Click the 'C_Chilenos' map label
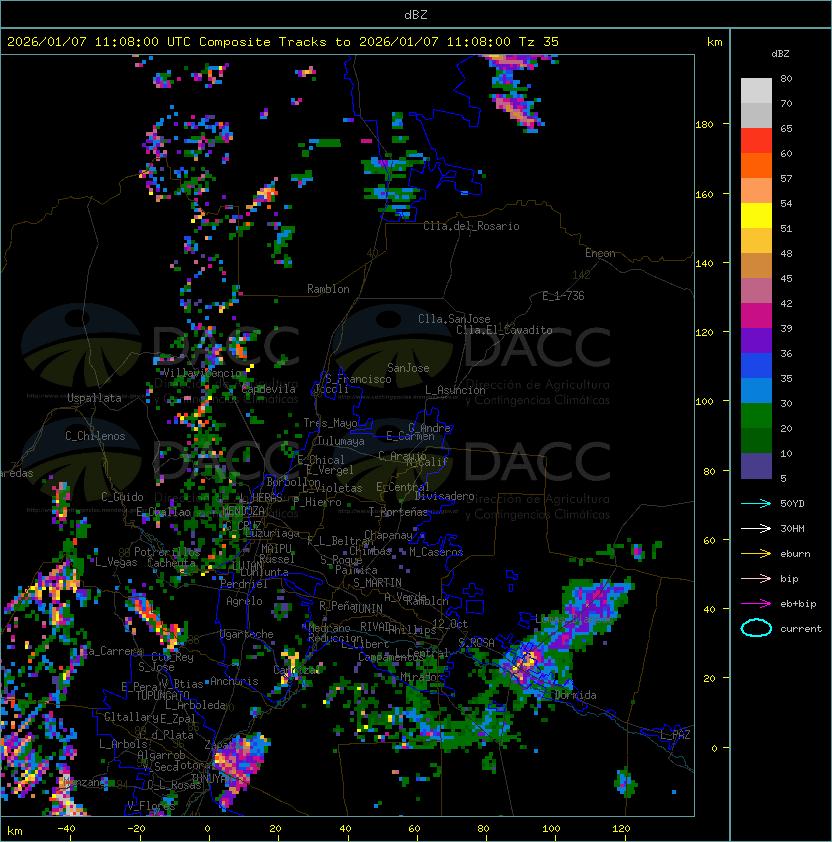 point(95,436)
